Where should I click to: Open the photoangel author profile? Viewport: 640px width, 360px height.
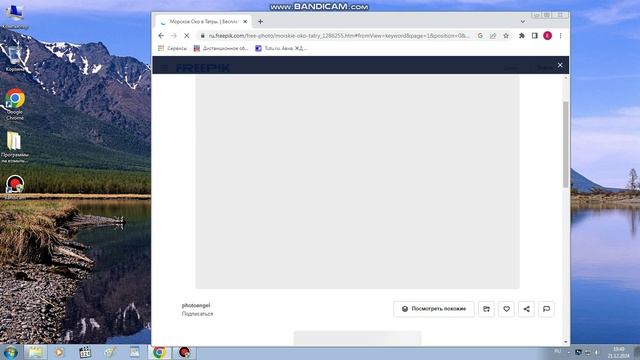pyautogui.click(x=196, y=305)
